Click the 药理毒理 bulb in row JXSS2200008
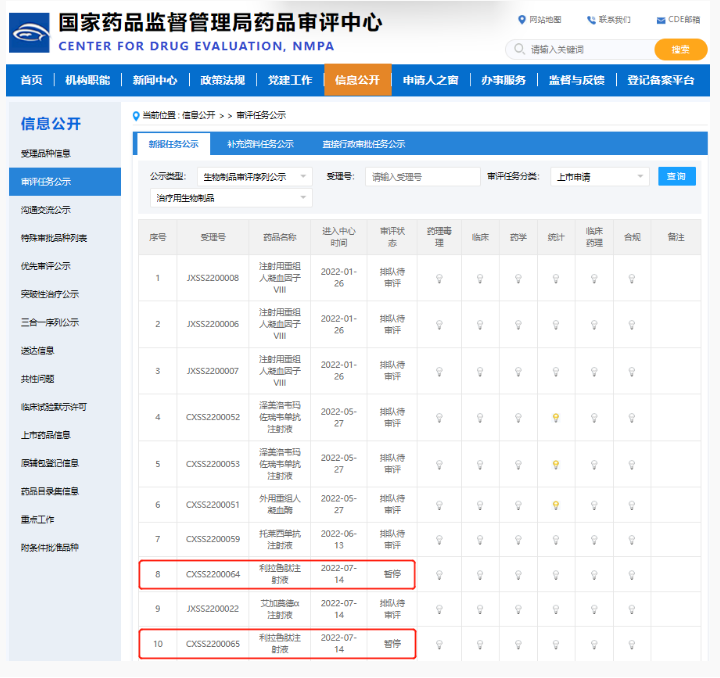The width and height of the screenshot is (720, 678). [439, 278]
